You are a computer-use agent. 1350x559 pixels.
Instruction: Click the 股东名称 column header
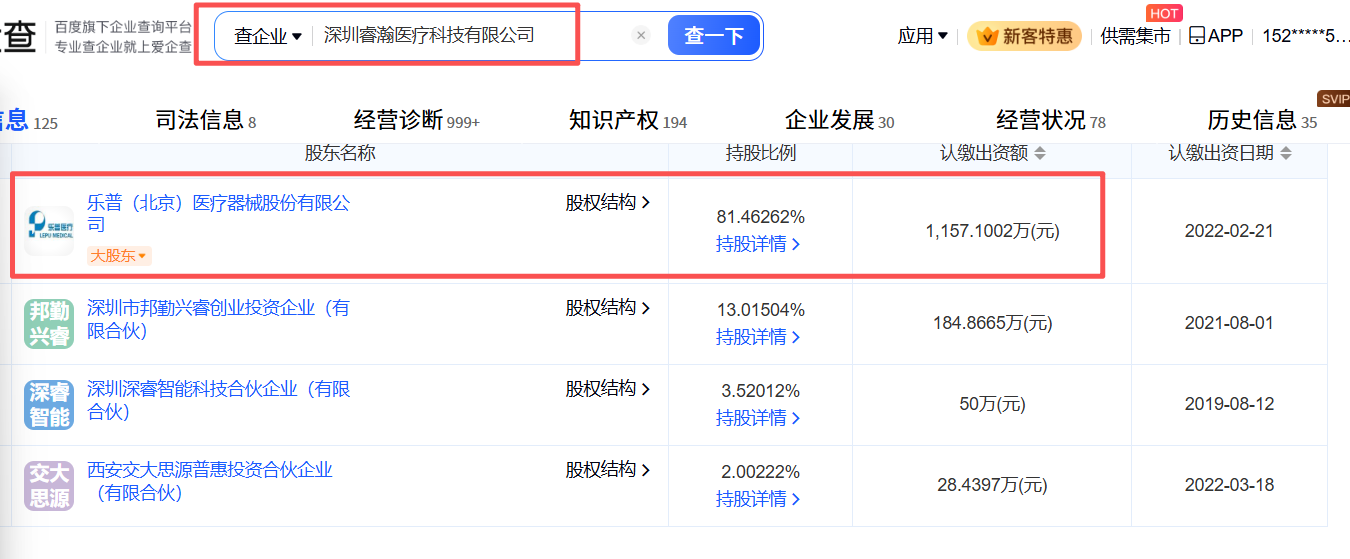(340, 154)
